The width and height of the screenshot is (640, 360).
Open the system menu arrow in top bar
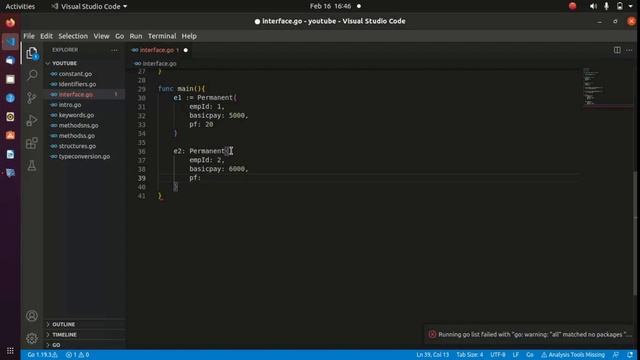[631, 6]
